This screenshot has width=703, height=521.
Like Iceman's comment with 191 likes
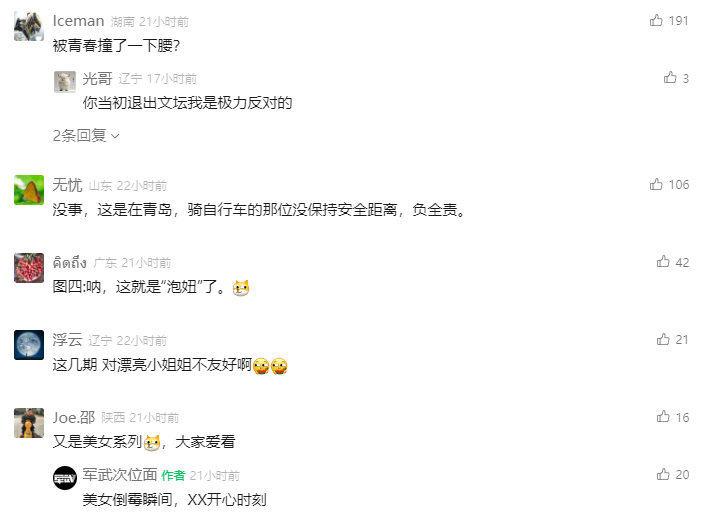(656, 20)
